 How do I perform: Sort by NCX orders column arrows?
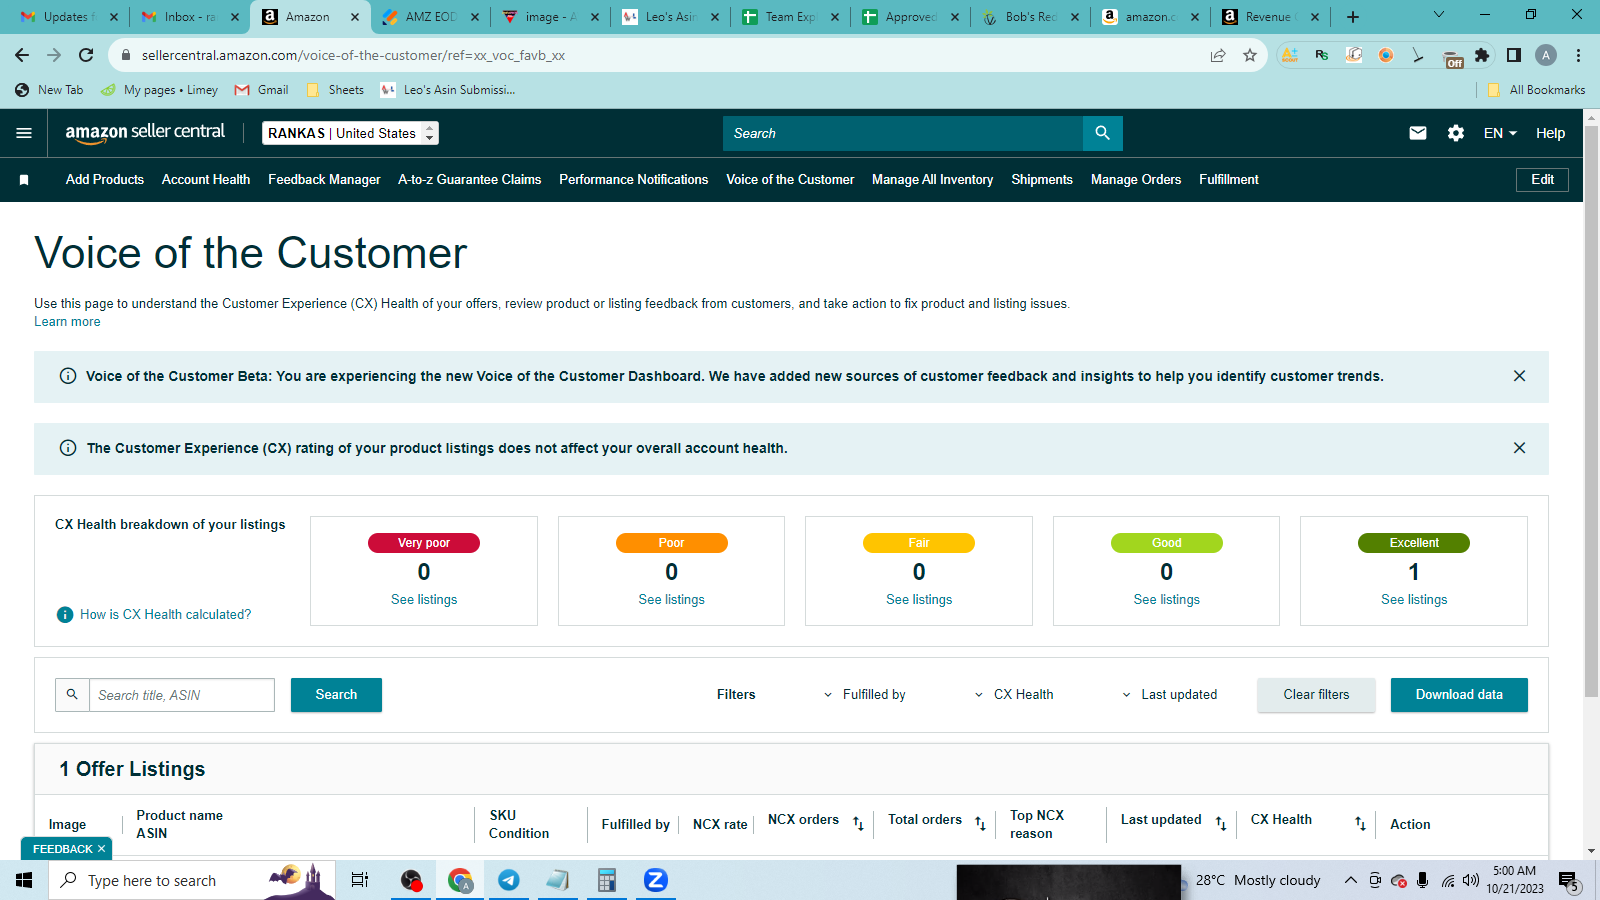tap(858, 823)
